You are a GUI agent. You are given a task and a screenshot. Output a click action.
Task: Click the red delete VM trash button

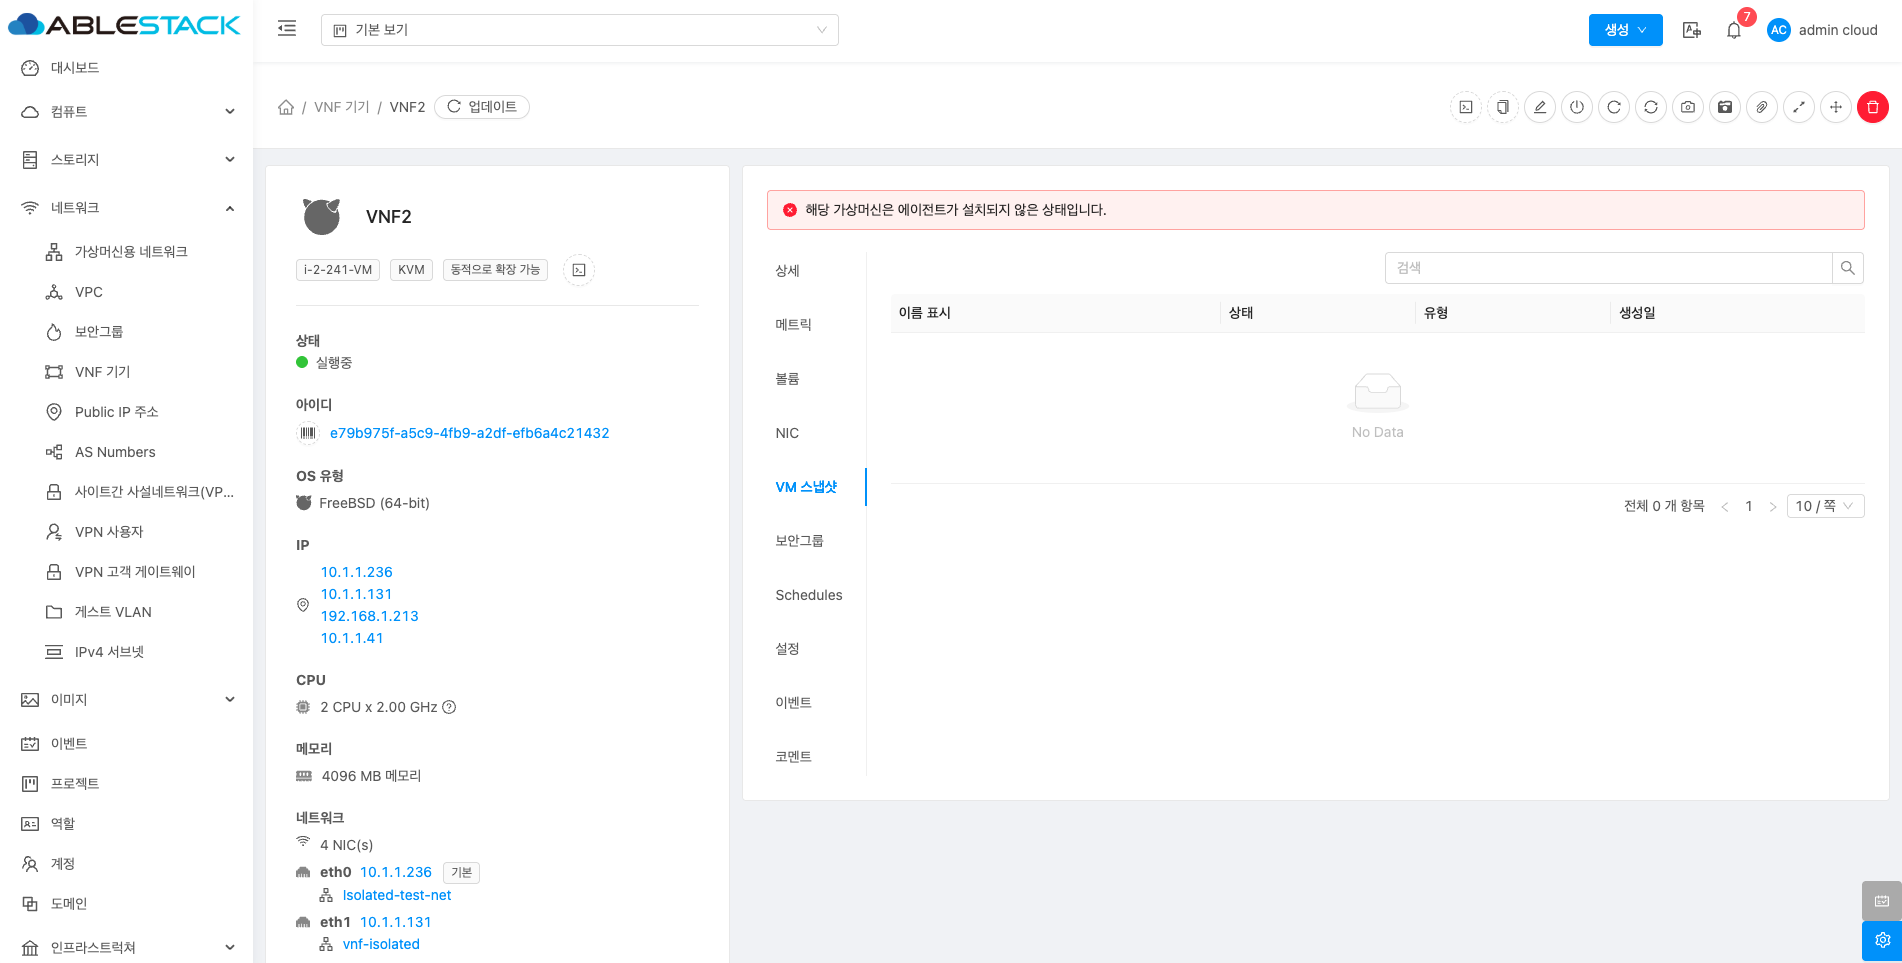pos(1872,107)
